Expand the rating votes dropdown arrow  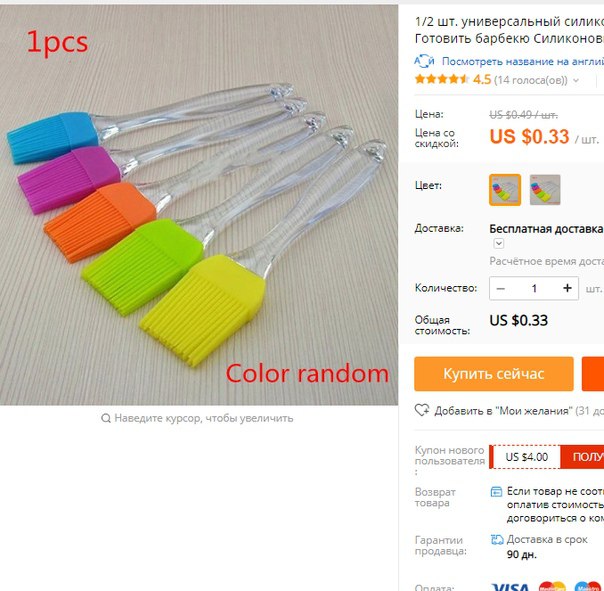point(576,81)
